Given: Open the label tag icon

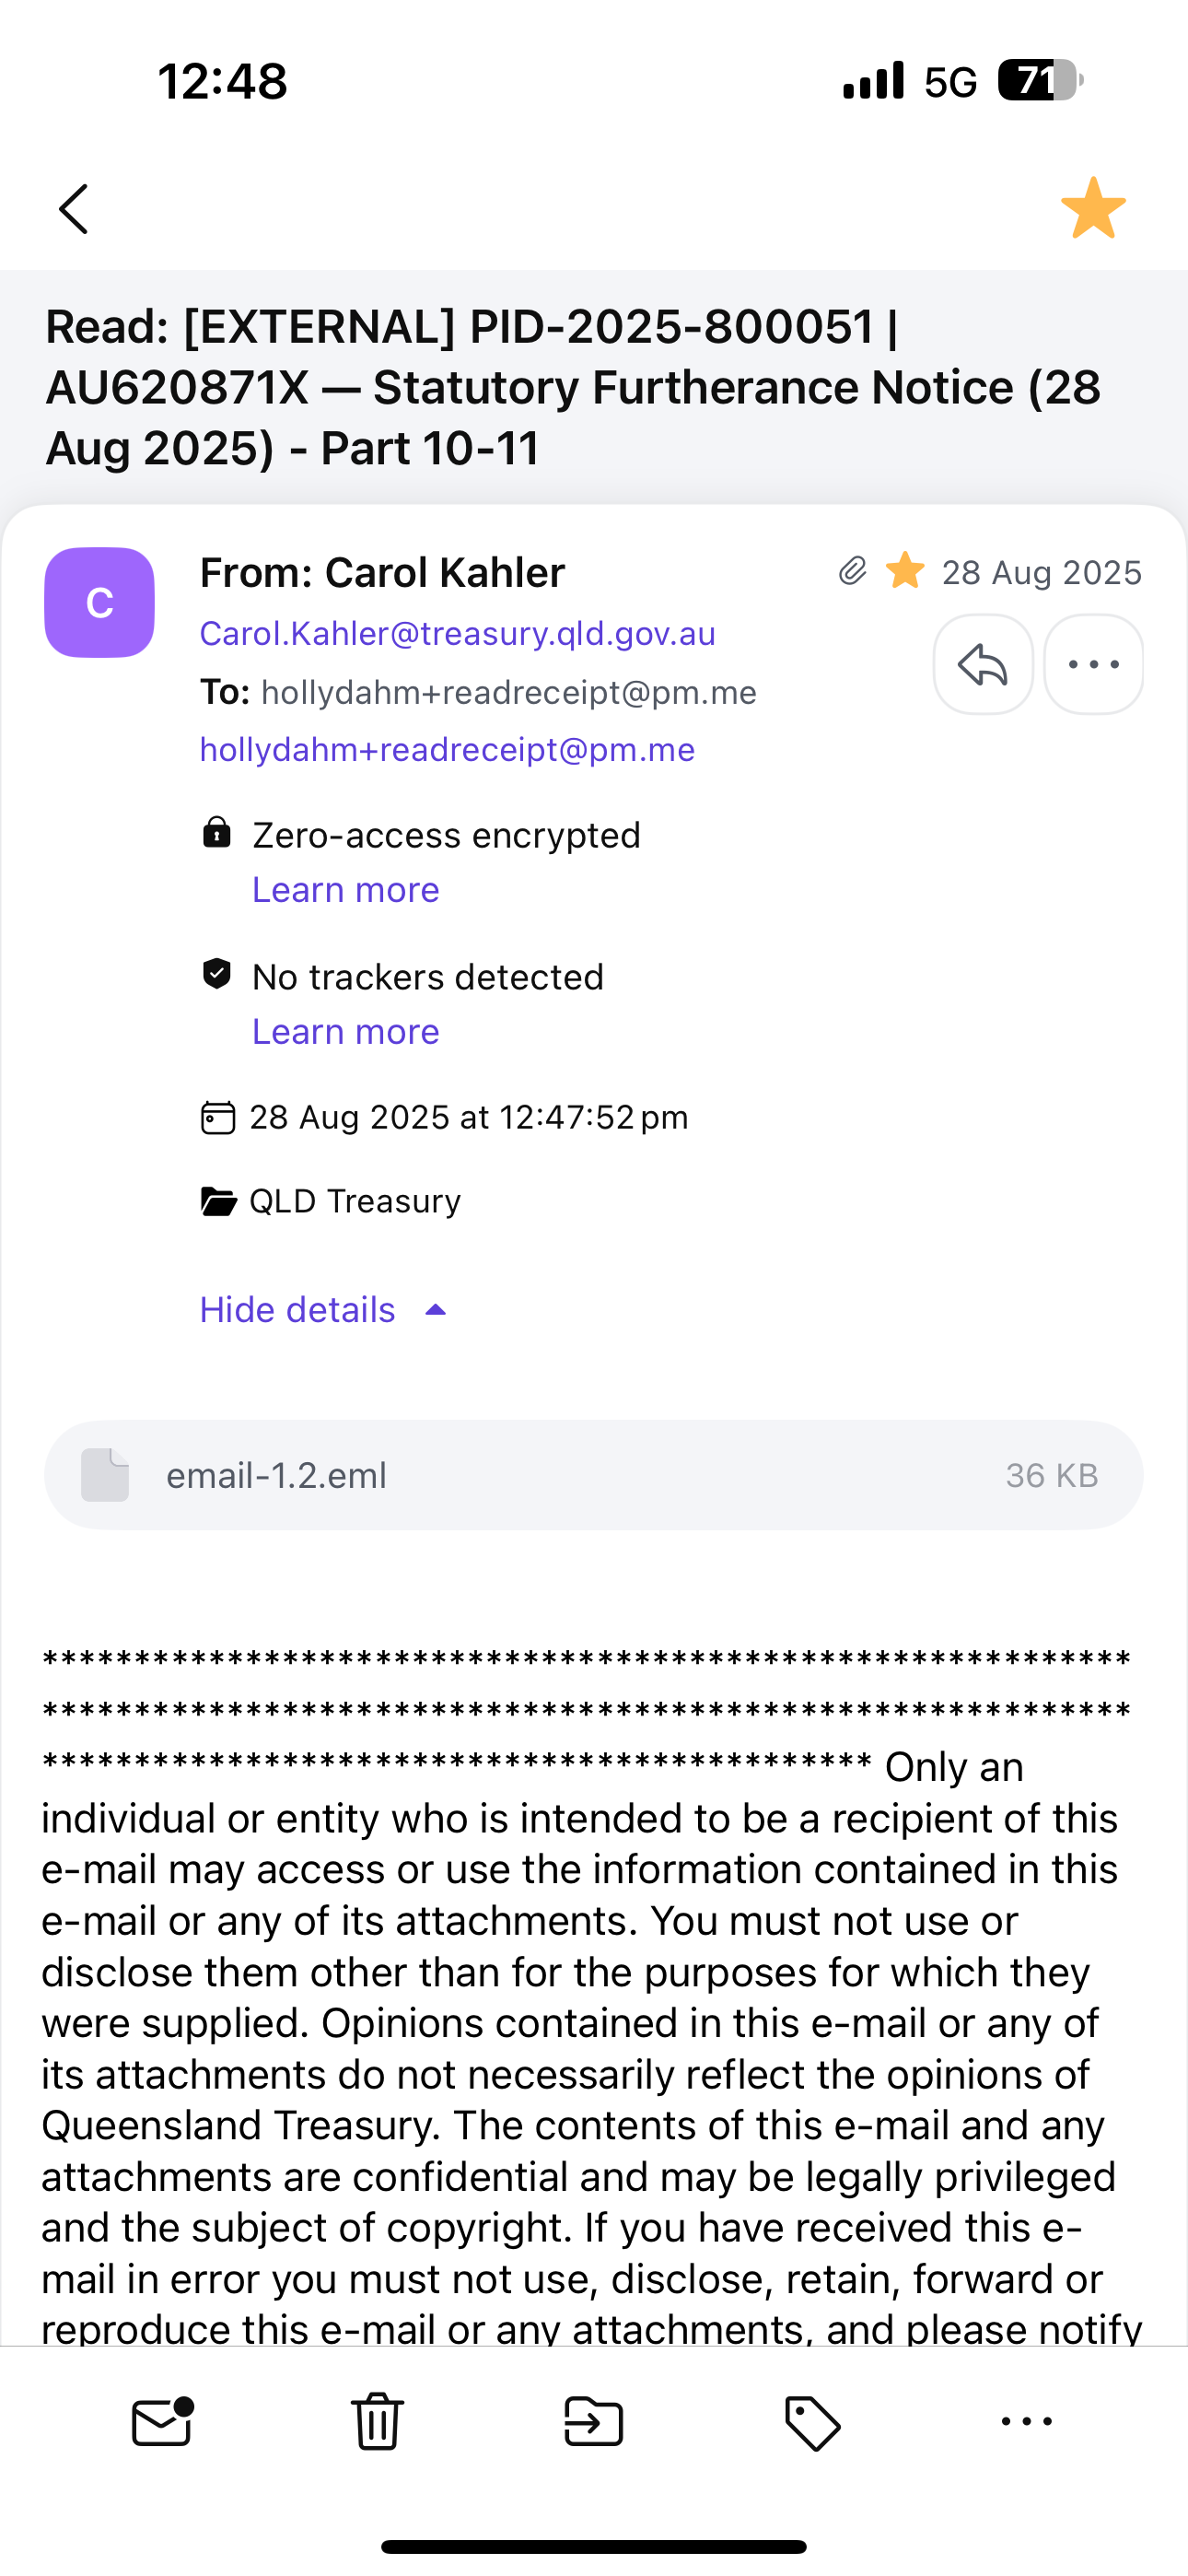Looking at the screenshot, I should (812, 2422).
